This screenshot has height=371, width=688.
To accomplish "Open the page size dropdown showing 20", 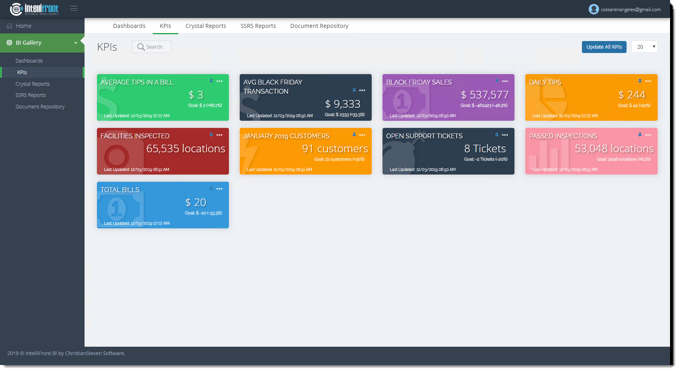I will click(645, 47).
